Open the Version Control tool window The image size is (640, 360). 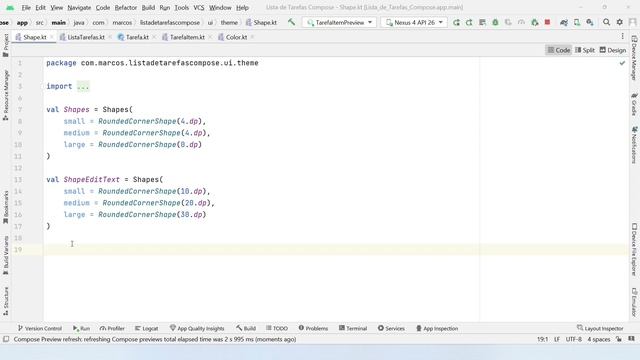[x=40, y=328]
